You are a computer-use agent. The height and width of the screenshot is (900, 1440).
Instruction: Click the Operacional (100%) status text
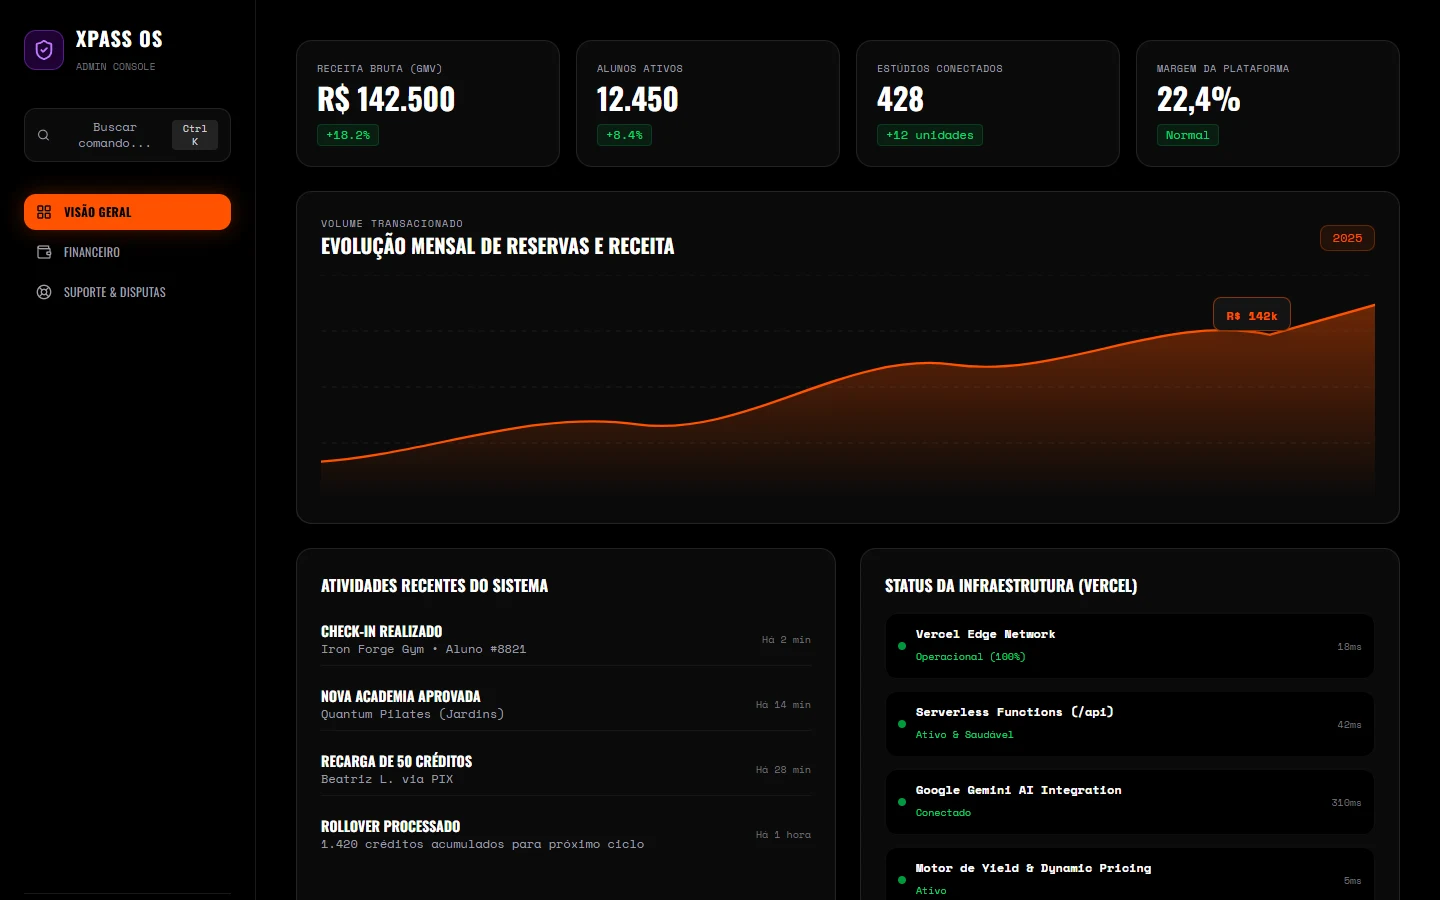tap(970, 657)
